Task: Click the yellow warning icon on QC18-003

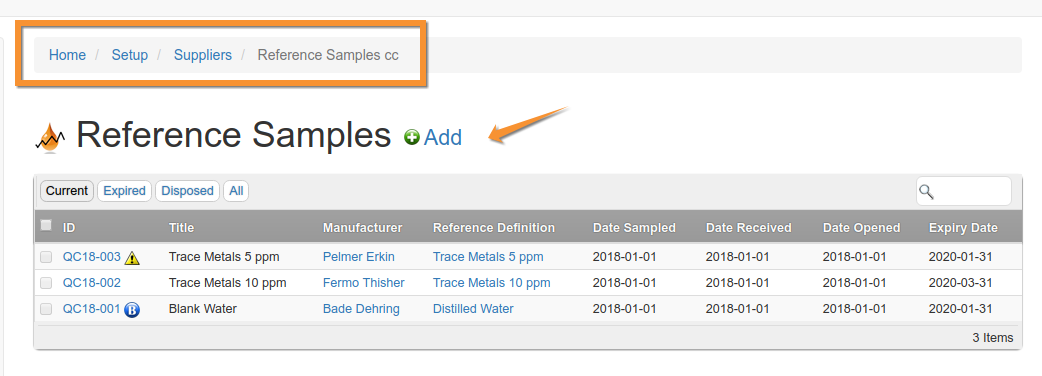Action: (x=132, y=258)
